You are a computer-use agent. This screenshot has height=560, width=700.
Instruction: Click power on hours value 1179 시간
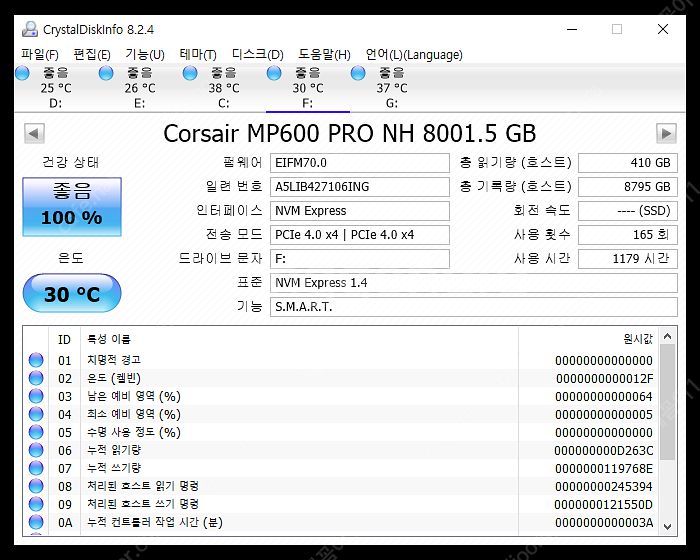coord(628,259)
